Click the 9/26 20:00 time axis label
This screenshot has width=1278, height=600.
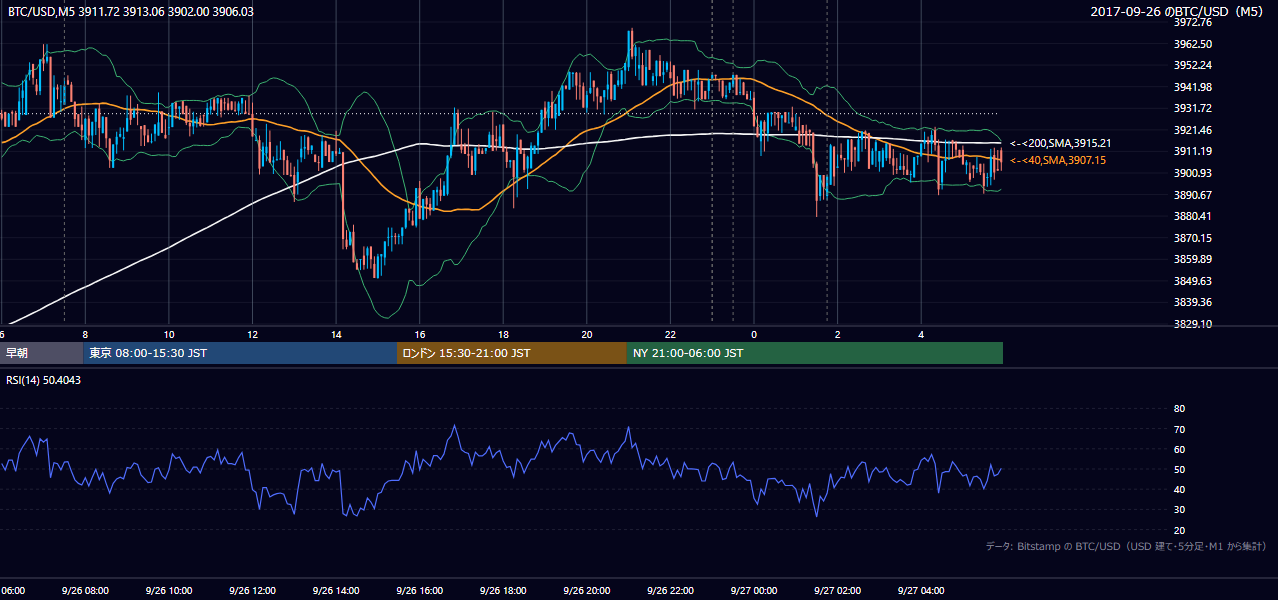586,591
